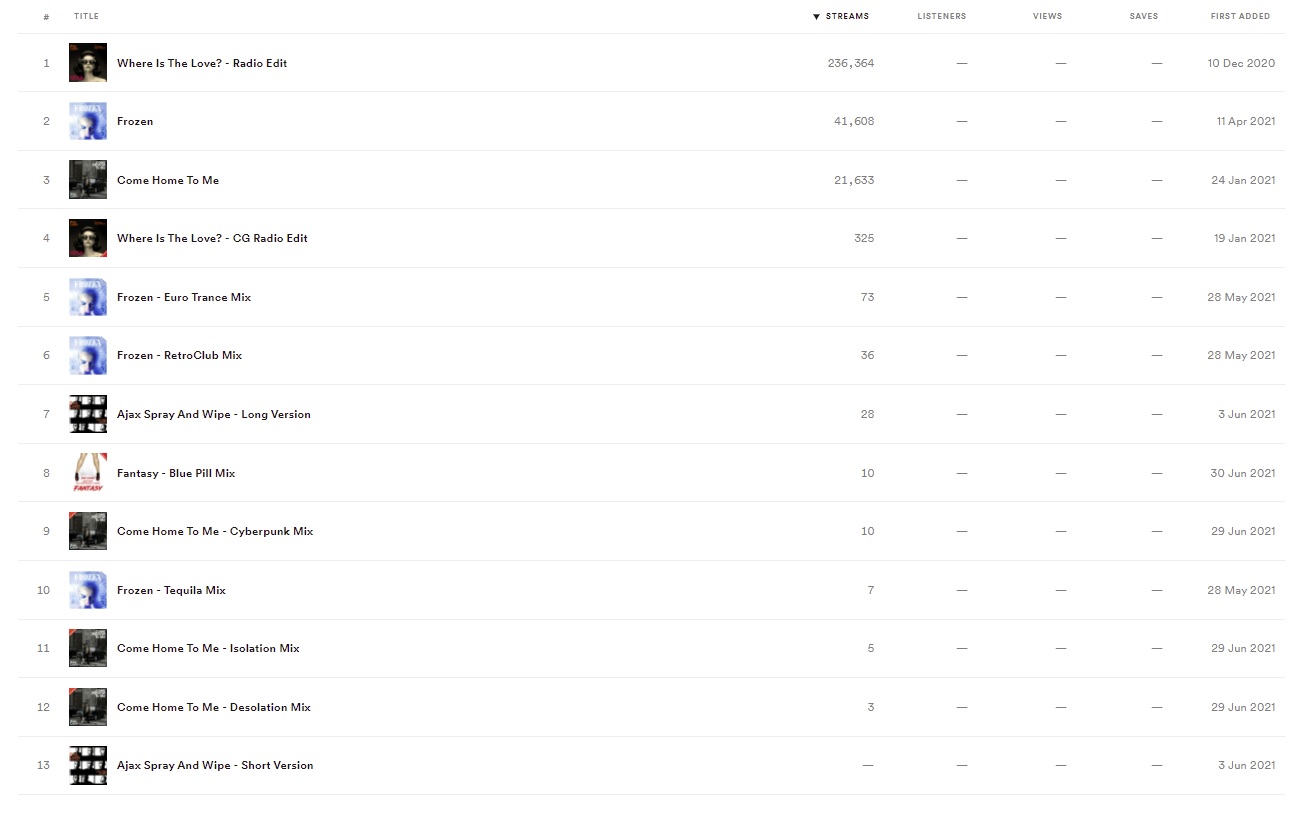Open Come Home To Me - Desolation Mix
The image size is (1312, 818).
coord(214,707)
